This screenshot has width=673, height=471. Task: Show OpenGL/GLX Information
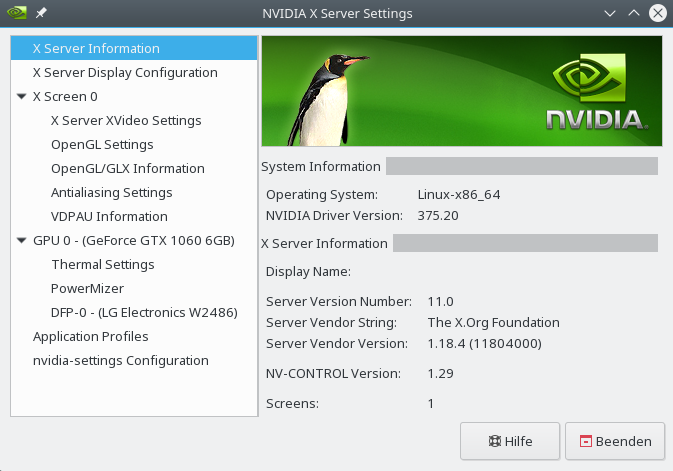coord(134,168)
